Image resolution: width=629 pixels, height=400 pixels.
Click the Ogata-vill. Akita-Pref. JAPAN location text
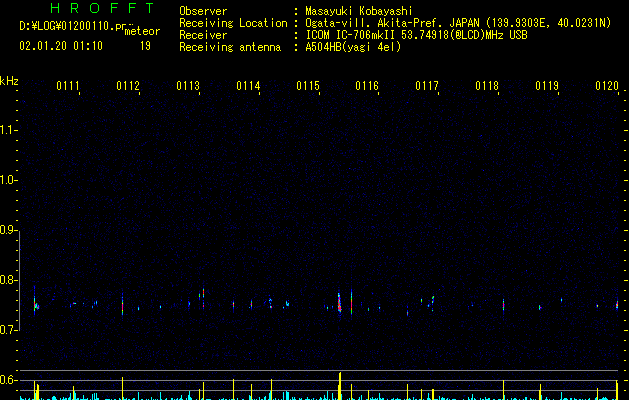(x=458, y=23)
